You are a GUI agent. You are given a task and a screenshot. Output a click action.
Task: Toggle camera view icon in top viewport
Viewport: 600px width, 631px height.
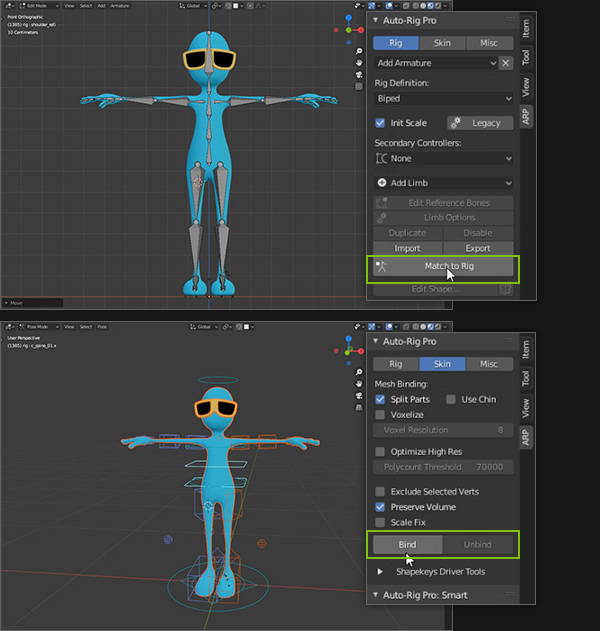(x=359, y=74)
